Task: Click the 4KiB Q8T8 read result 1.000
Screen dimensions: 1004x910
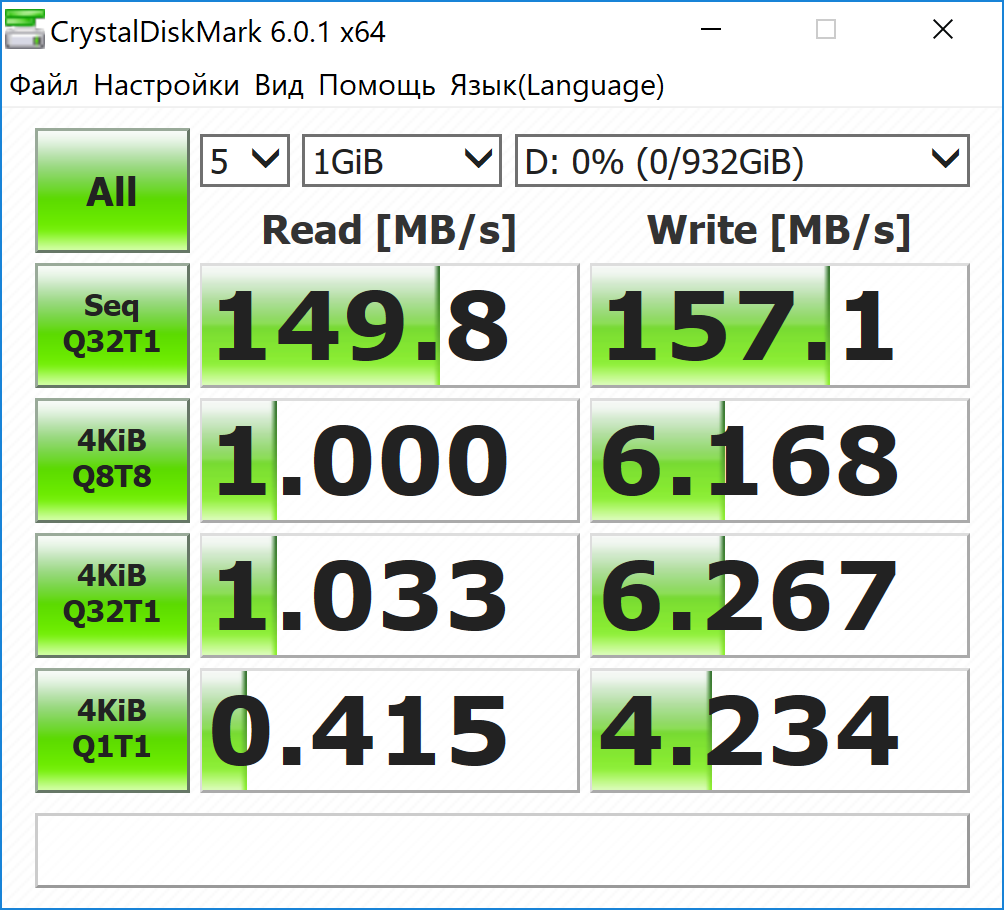Action: click(390, 460)
